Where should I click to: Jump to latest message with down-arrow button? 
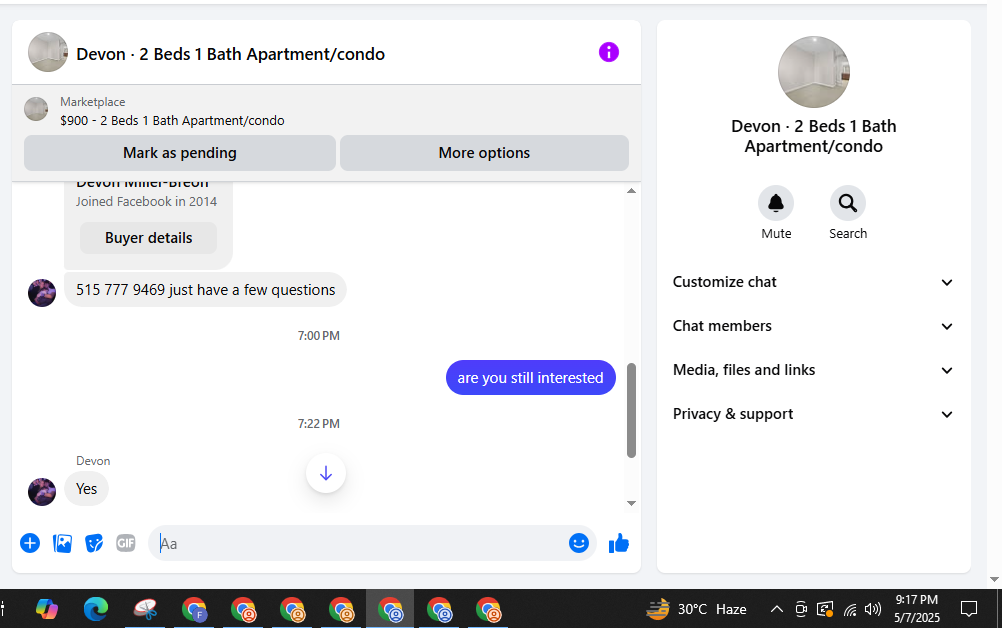point(326,473)
